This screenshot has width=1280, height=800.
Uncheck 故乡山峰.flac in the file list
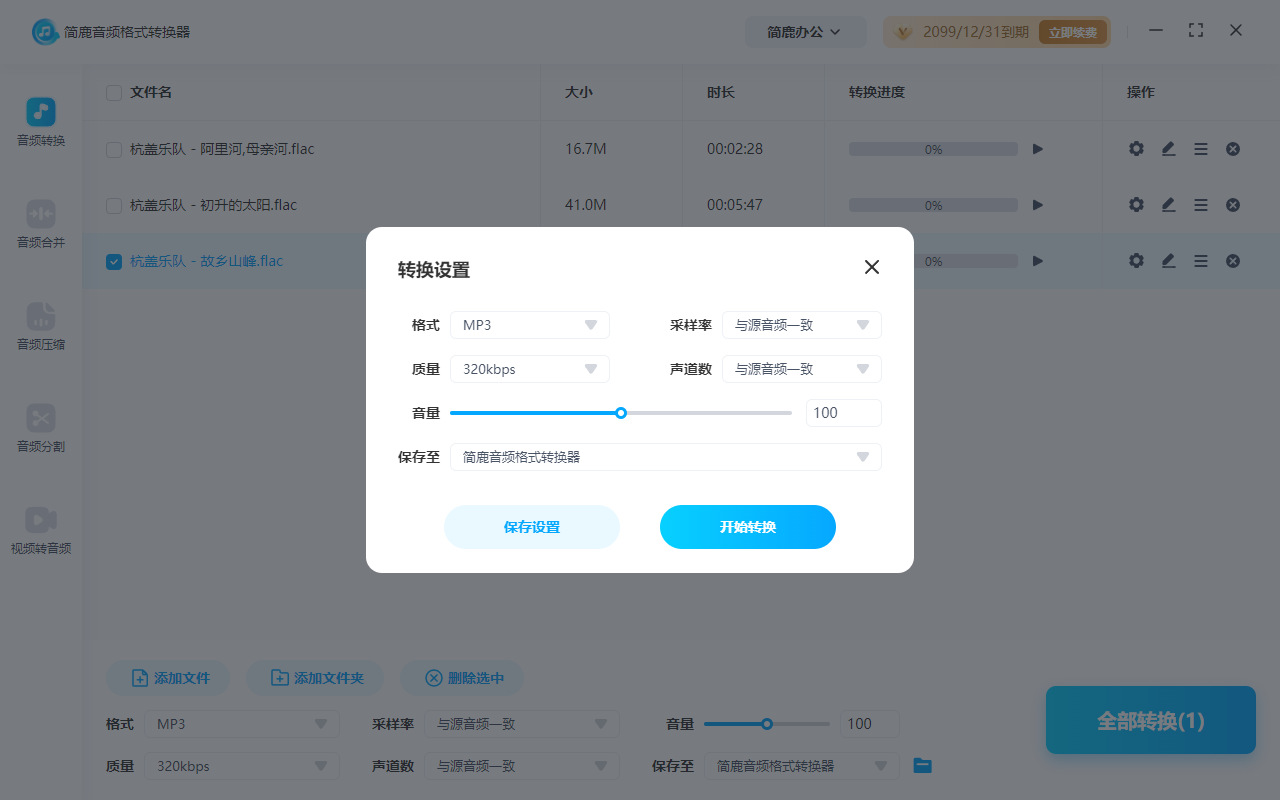tap(113, 261)
